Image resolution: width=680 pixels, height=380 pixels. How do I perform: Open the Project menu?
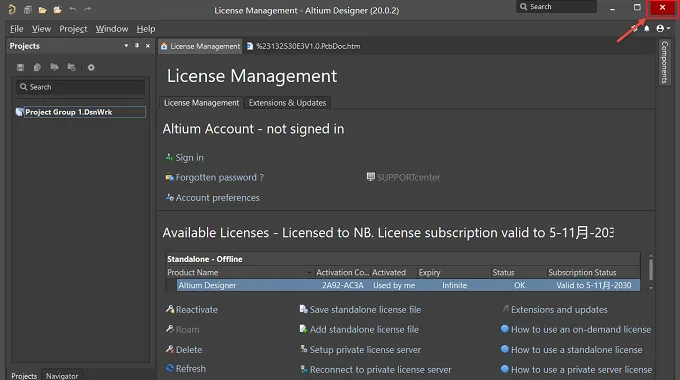[73, 29]
